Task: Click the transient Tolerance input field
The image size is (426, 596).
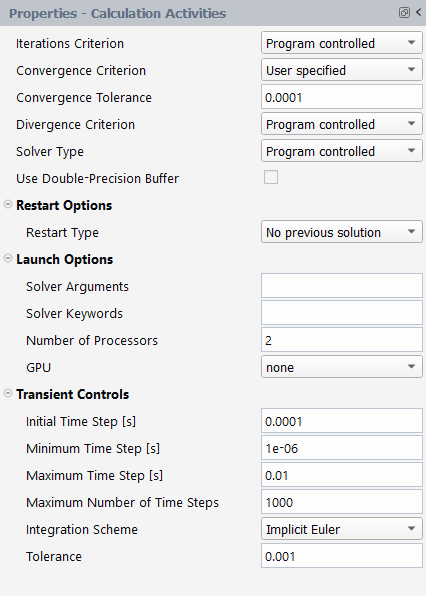Action: click(x=342, y=556)
